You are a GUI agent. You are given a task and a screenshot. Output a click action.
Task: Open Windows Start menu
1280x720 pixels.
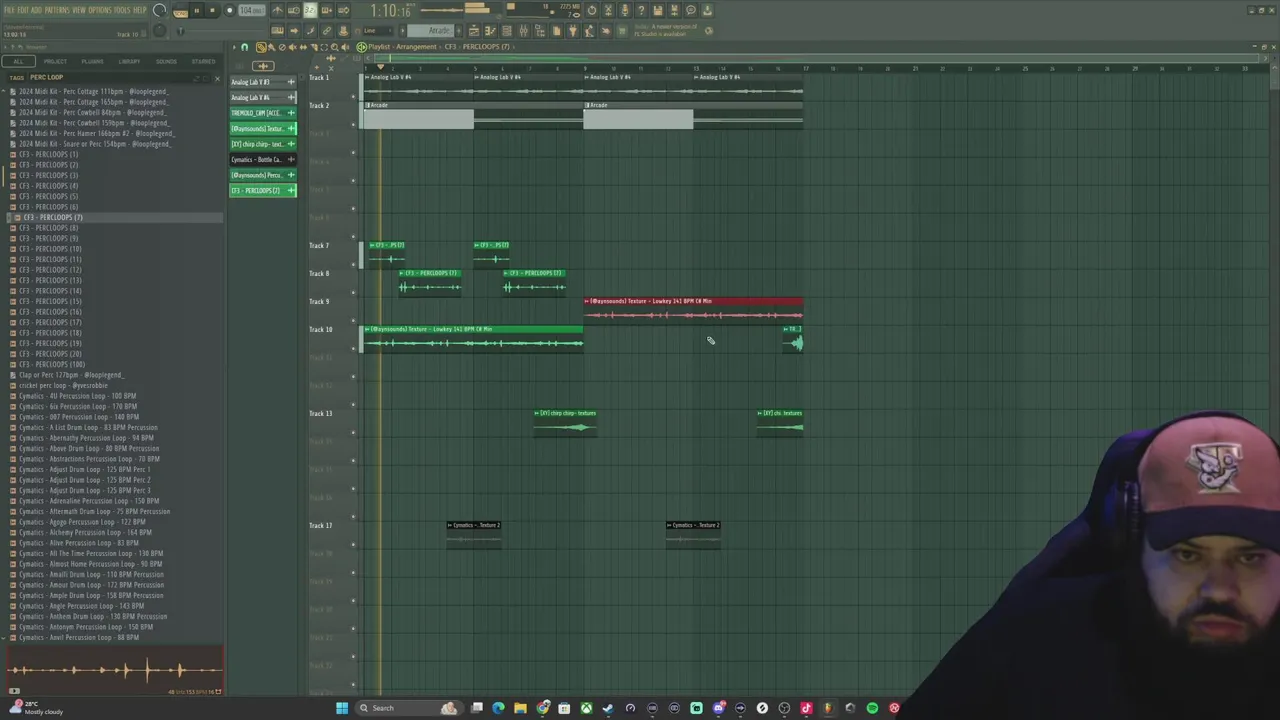[342, 708]
